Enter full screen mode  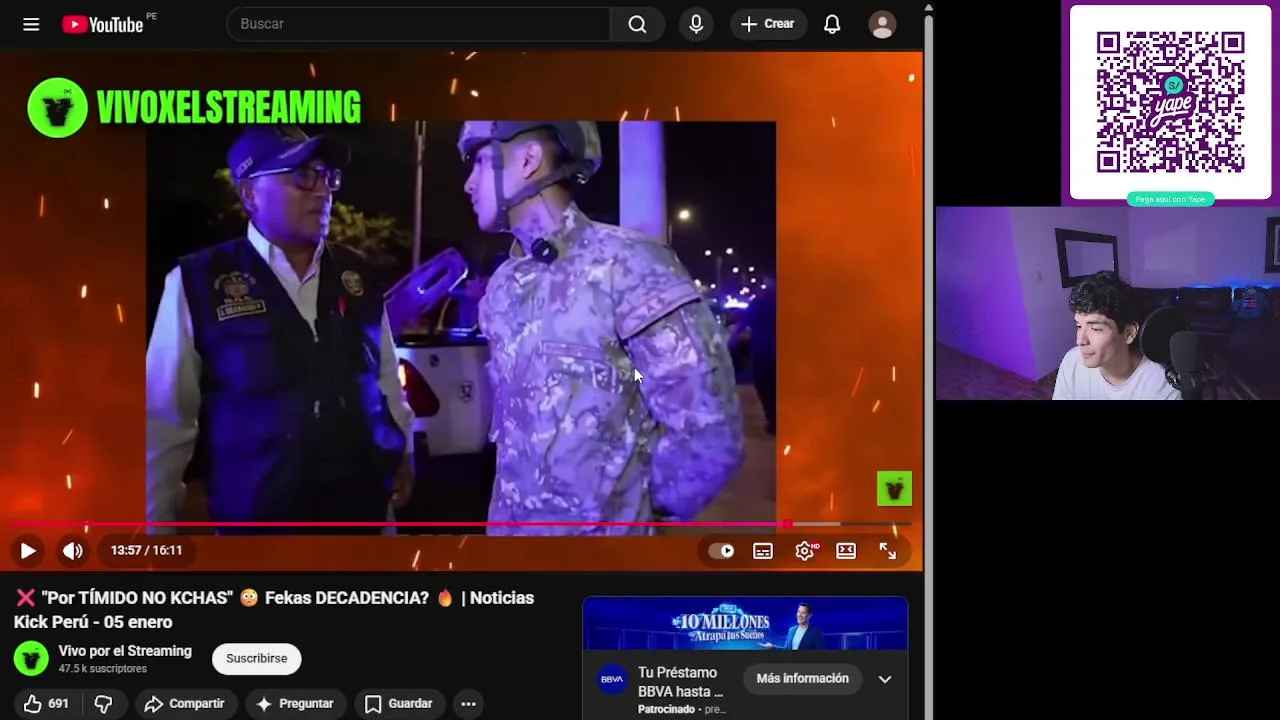(x=888, y=551)
